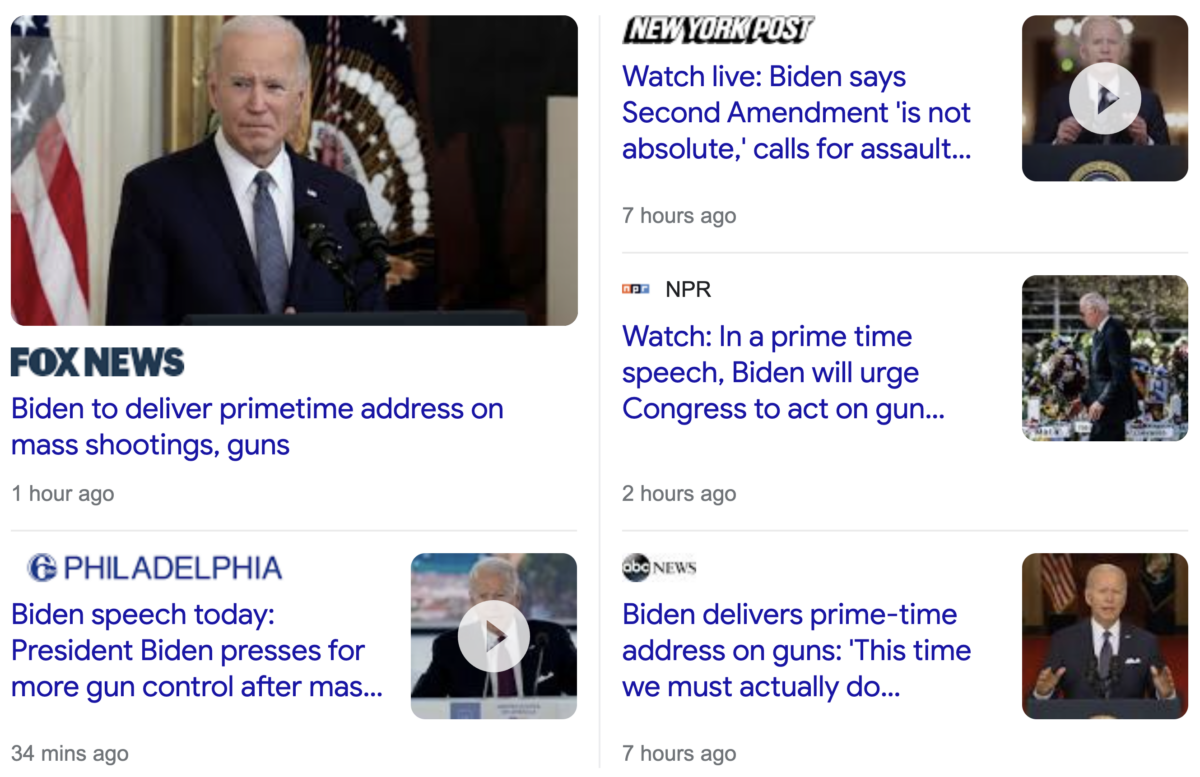Click the New York Post logo

(x=718, y=30)
